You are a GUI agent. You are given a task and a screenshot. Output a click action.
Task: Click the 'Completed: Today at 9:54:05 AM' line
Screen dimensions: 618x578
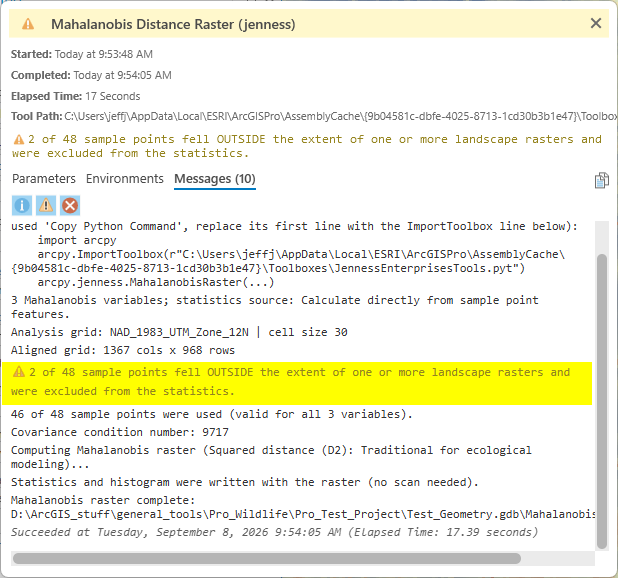click(91, 75)
